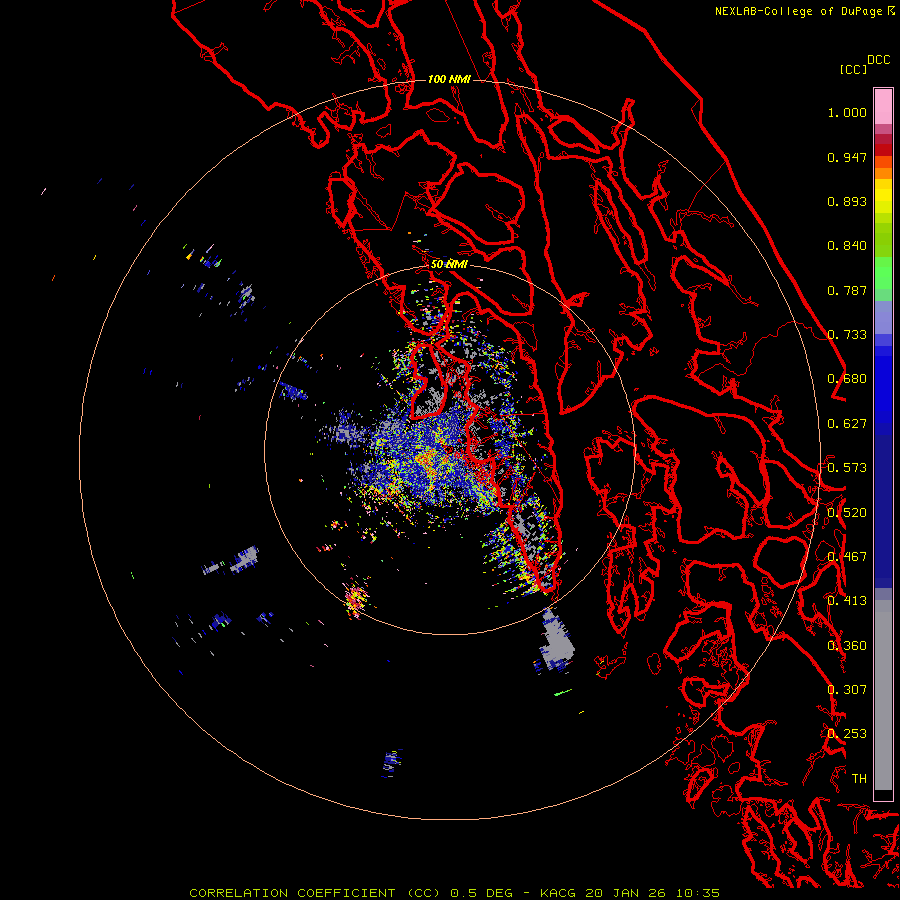
Task: Click the 0.307 color scale value
Action: click(x=847, y=690)
